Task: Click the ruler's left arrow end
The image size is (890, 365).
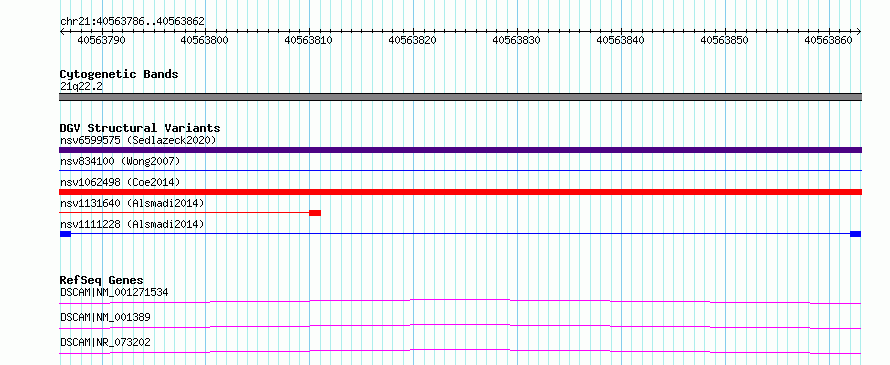Action: [62, 31]
